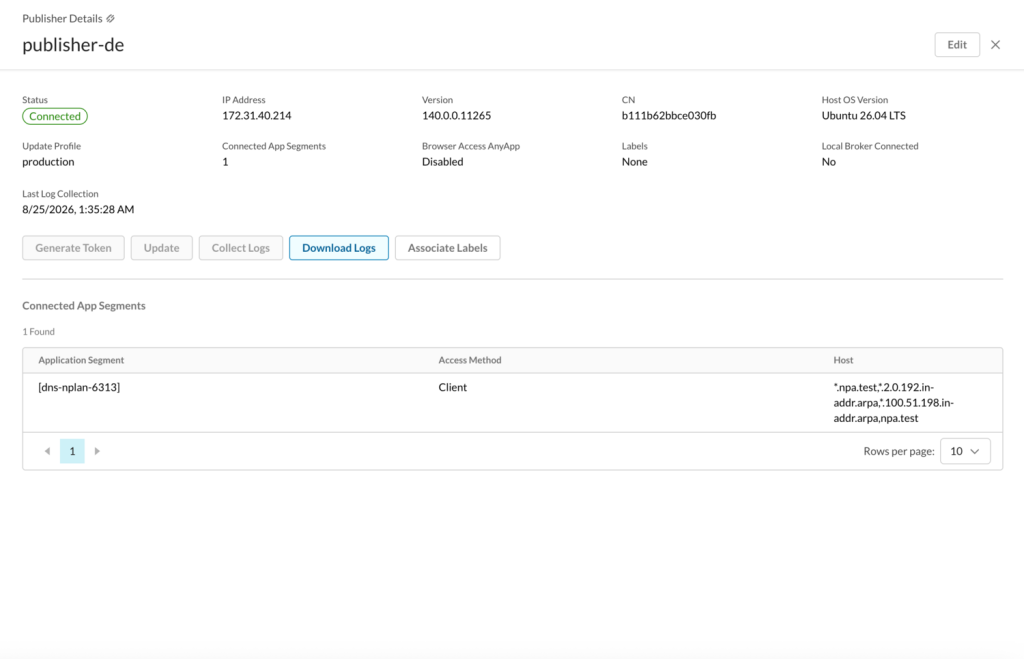Click the Connected status badge
The width and height of the screenshot is (1024, 659).
(x=55, y=116)
